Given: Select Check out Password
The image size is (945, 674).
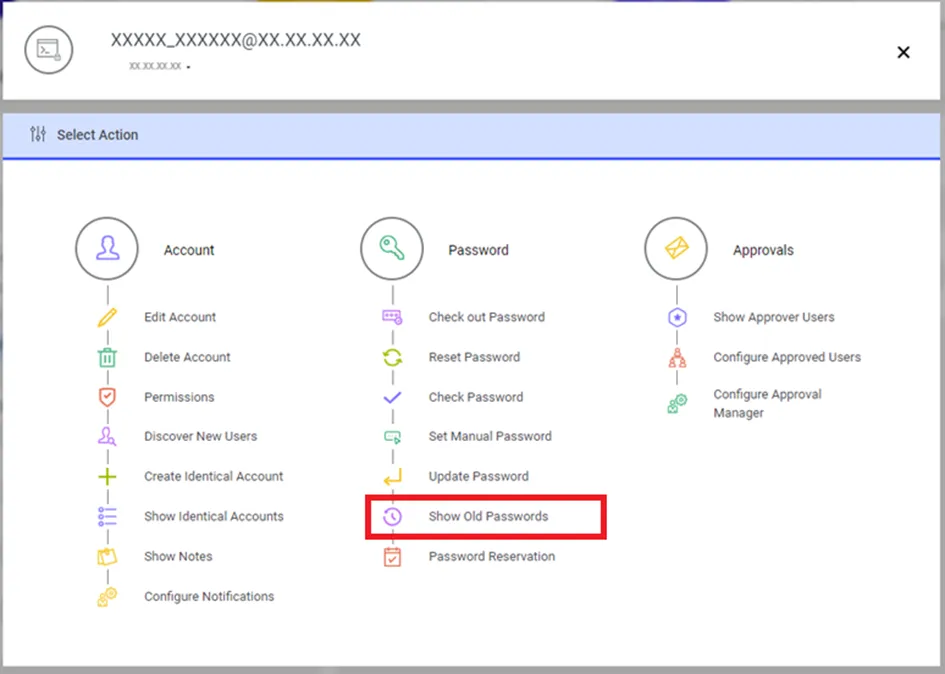Looking at the screenshot, I should click(x=486, y=317).
